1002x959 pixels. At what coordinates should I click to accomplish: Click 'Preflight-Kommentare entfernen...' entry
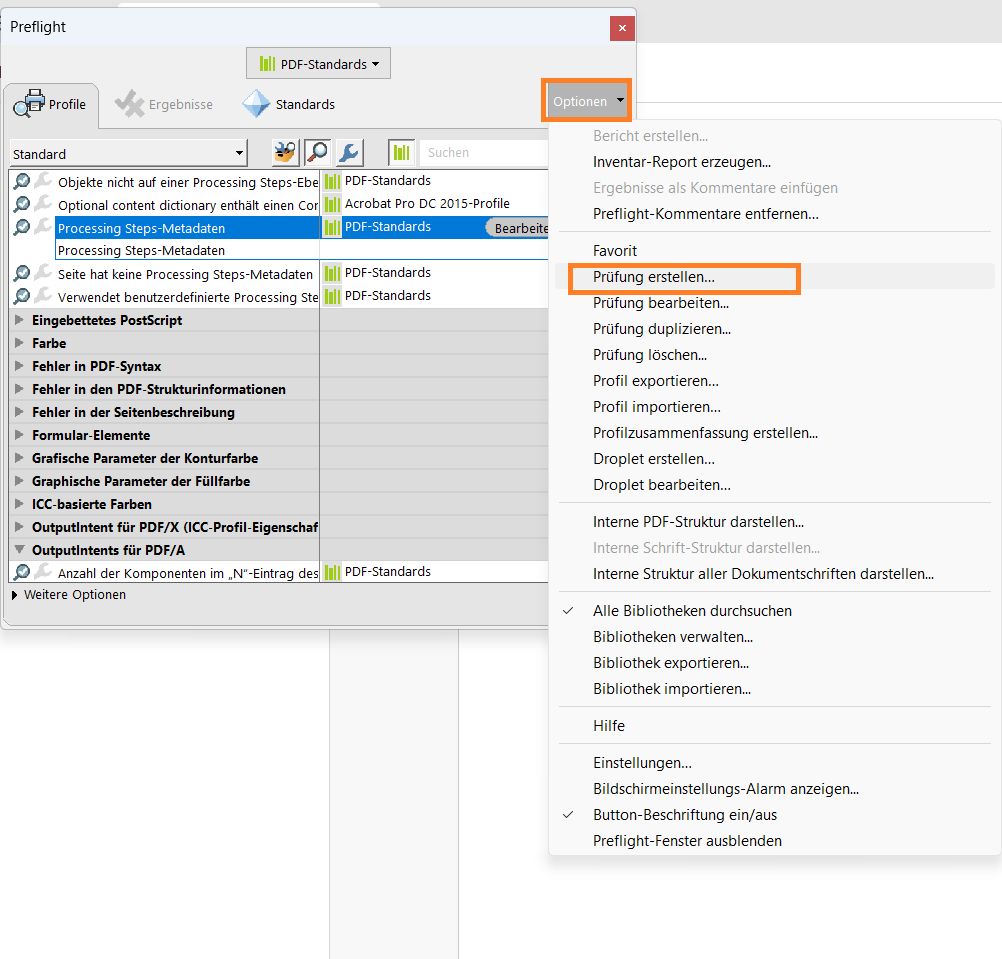(x=705, y=214)
